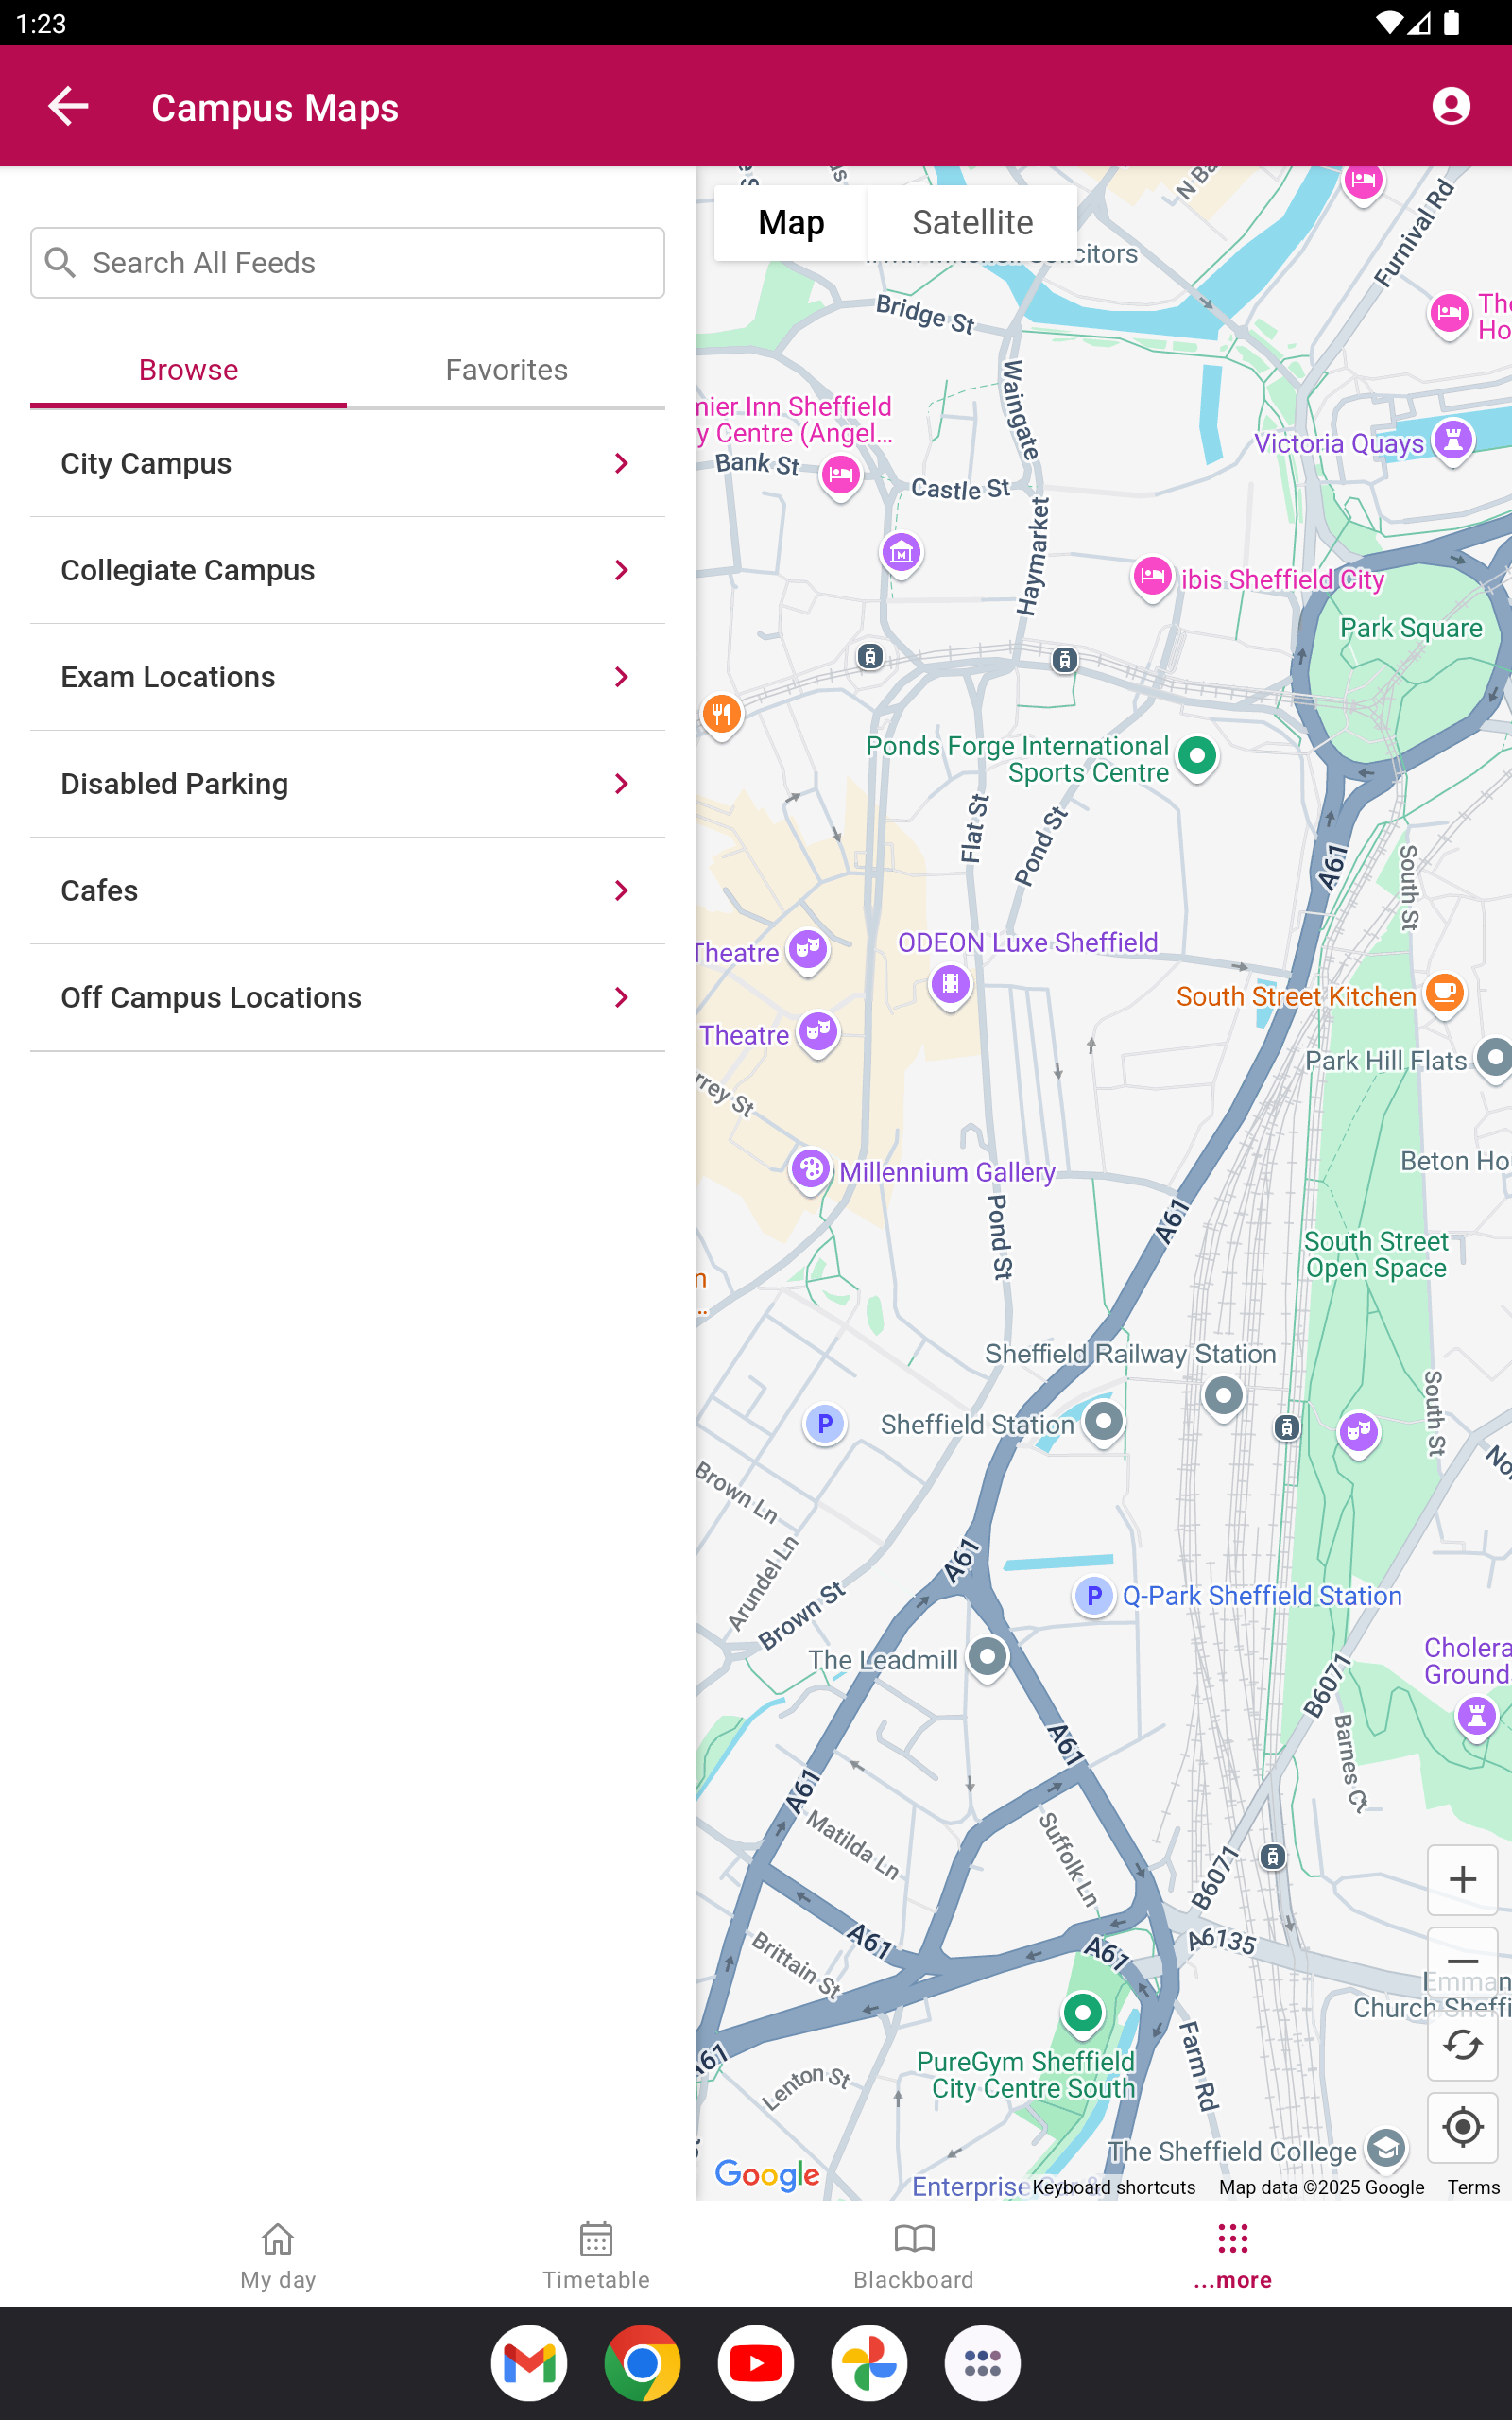
Task: Expand Cafes chevron
Action: pos(621,890)
